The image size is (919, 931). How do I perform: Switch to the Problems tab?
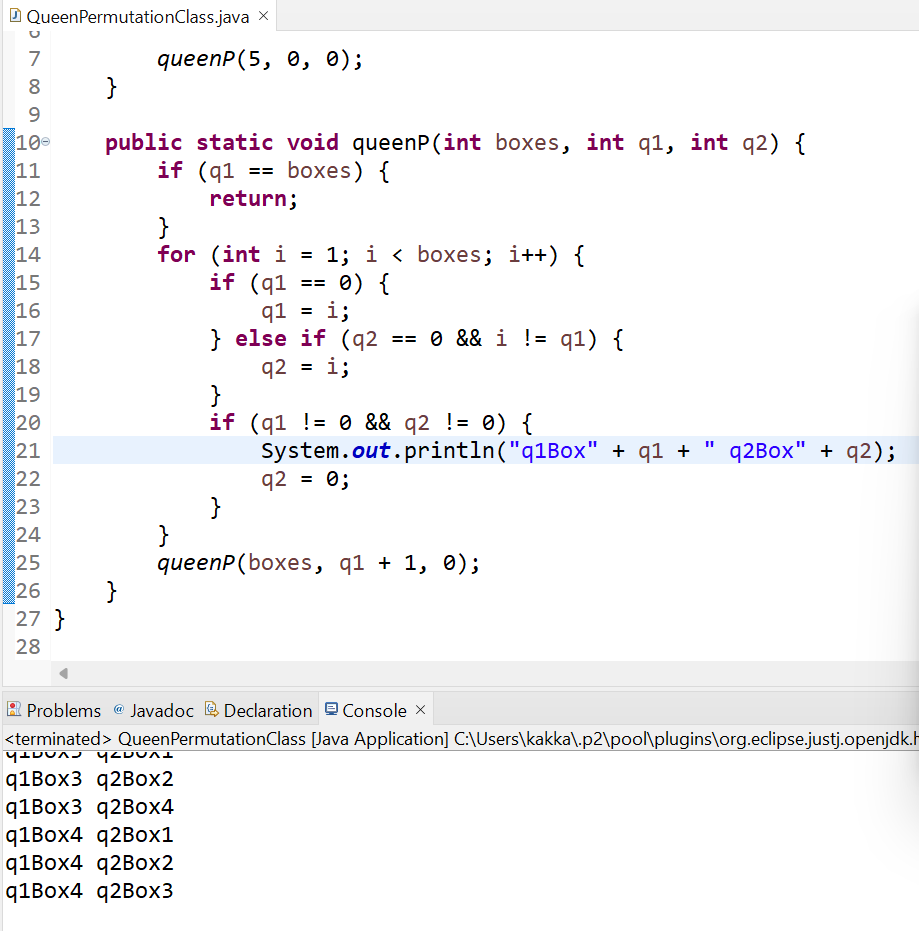point(63,711)
